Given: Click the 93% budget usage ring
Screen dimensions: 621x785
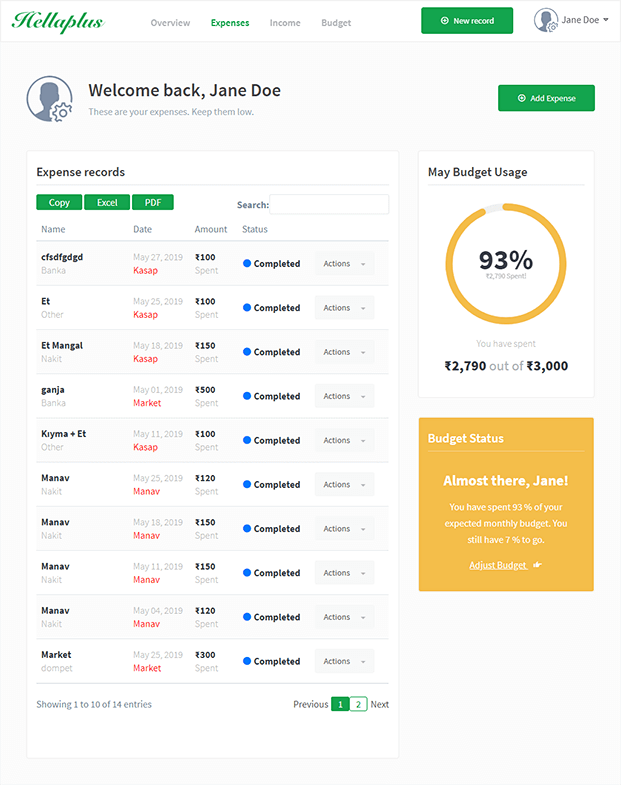Looking at the screenshot, I should [505, 262].
